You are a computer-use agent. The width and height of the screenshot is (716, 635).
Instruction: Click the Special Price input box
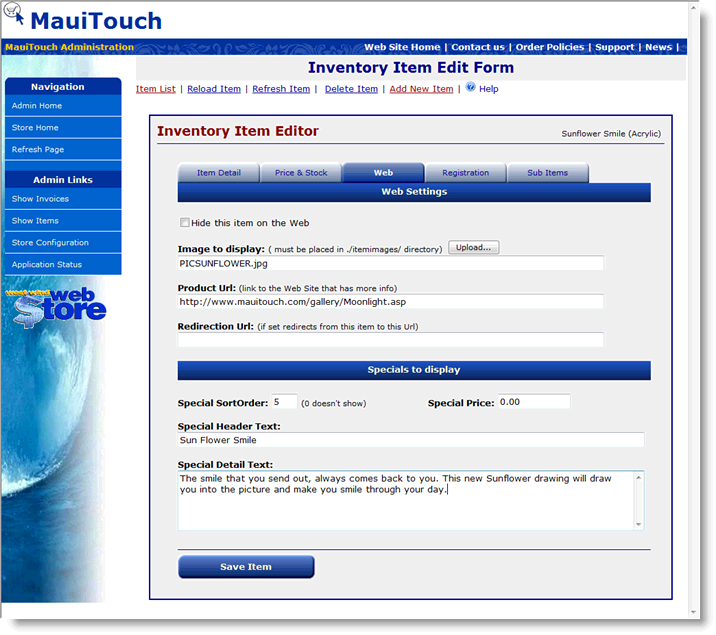pyautogui.click(x=533, y=402)
